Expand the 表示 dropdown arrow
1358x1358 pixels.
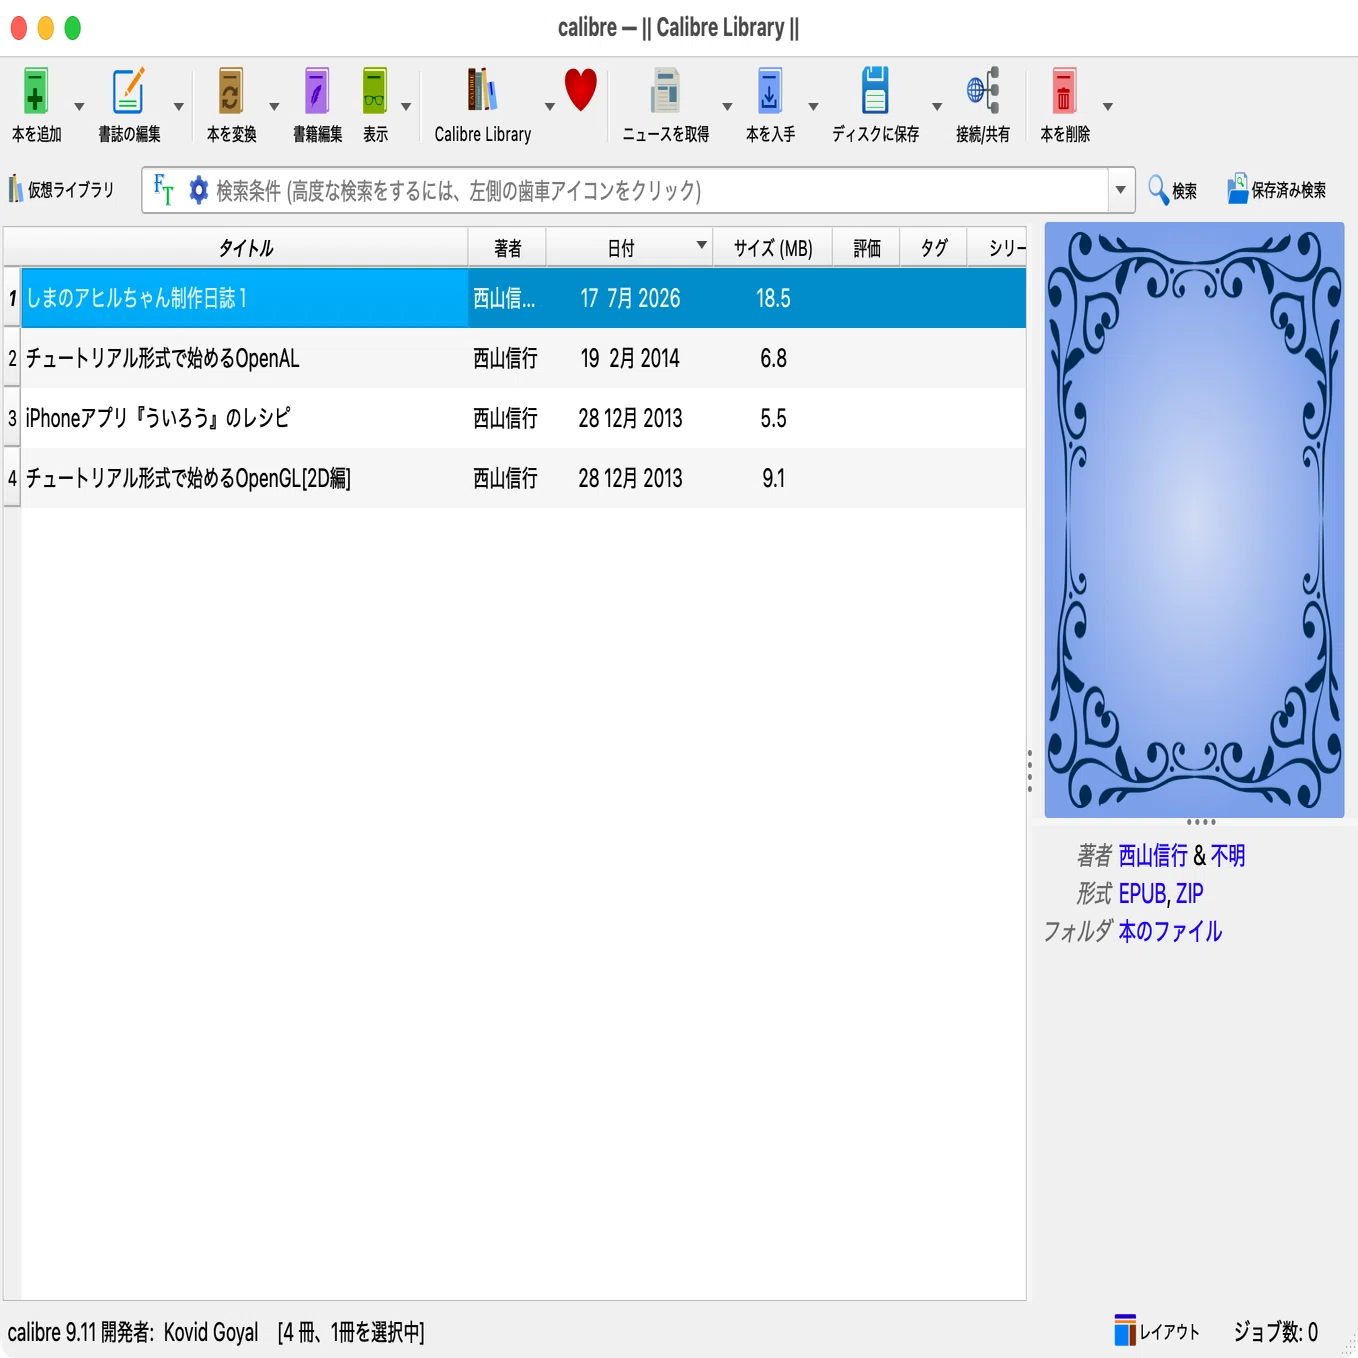[x=406, y=106]
